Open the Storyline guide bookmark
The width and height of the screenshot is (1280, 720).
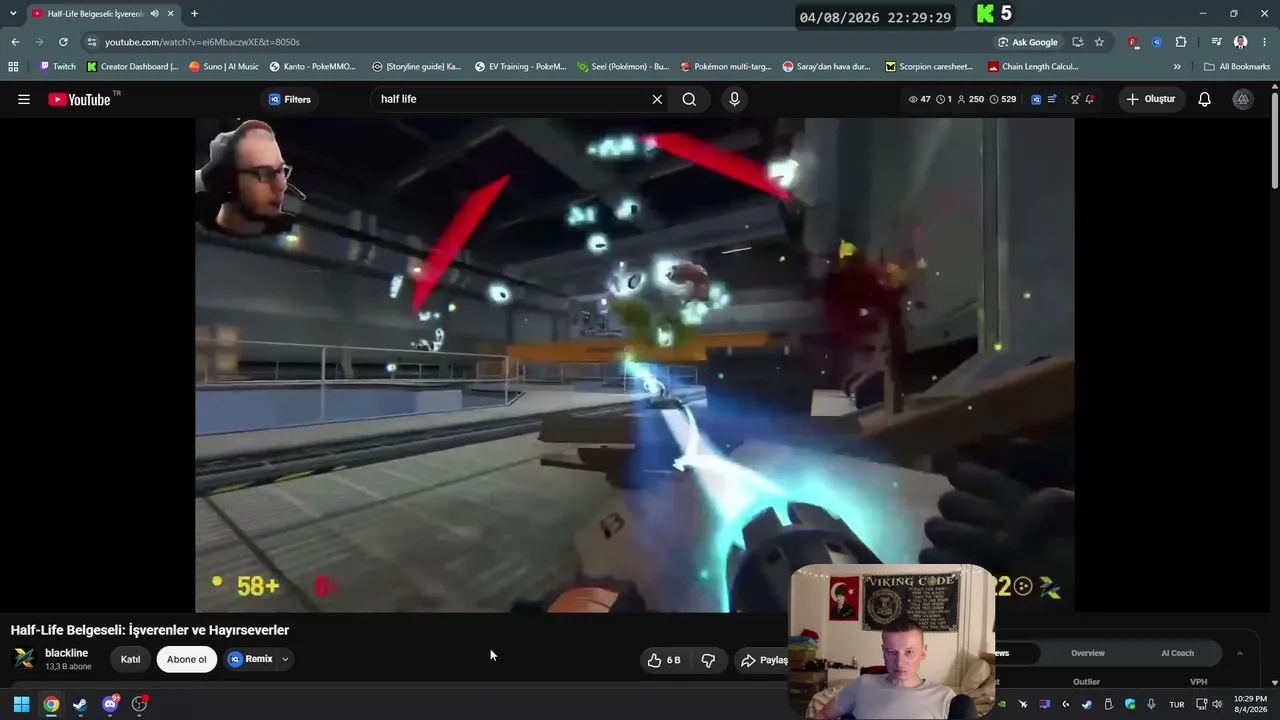pos(417,67)
